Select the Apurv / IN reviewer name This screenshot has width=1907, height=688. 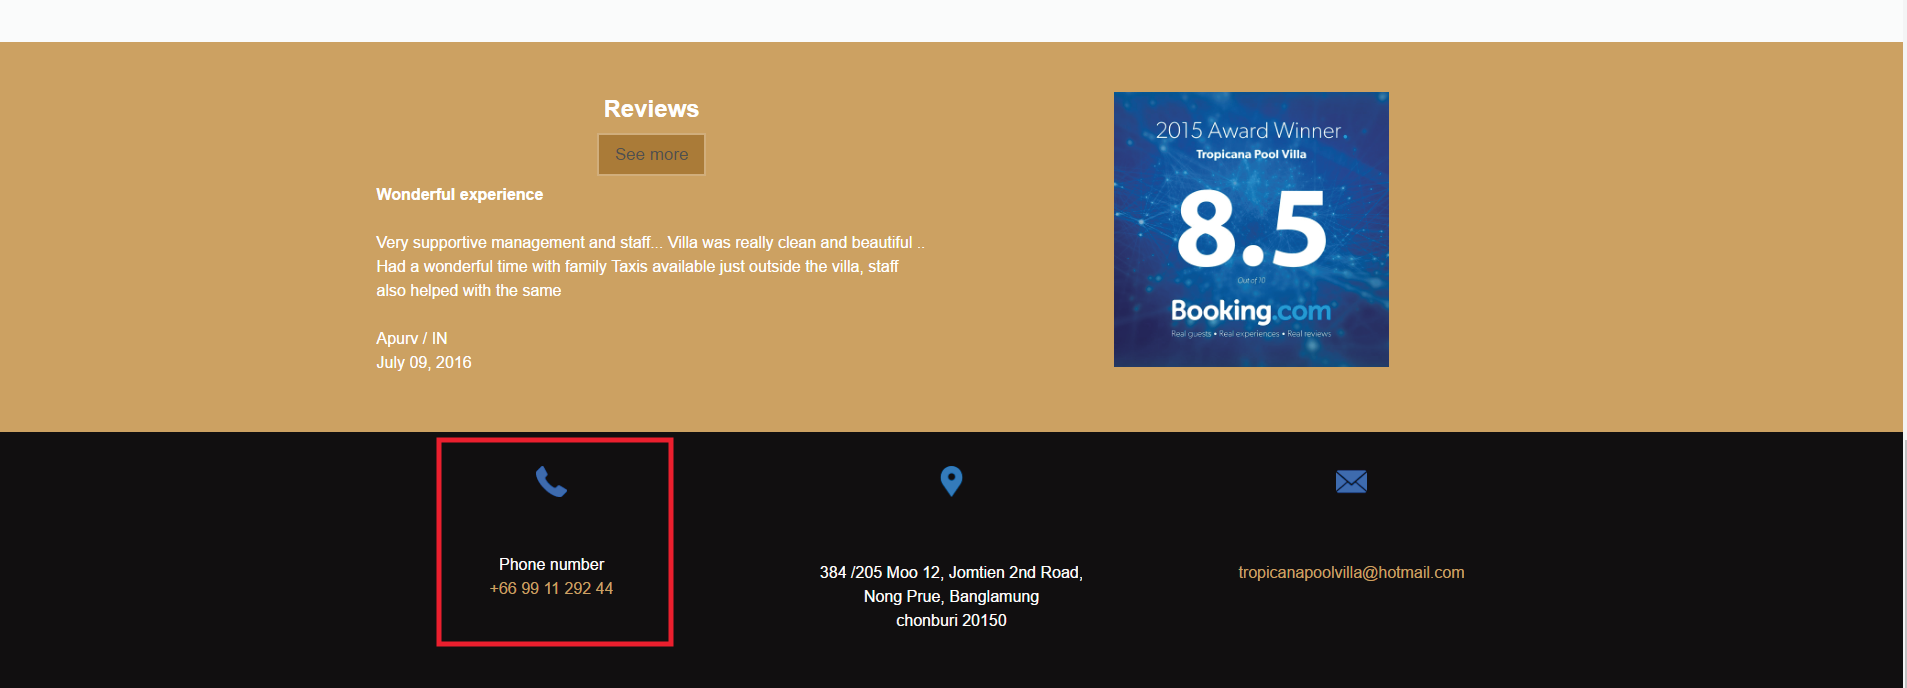[x=412, y=339]
